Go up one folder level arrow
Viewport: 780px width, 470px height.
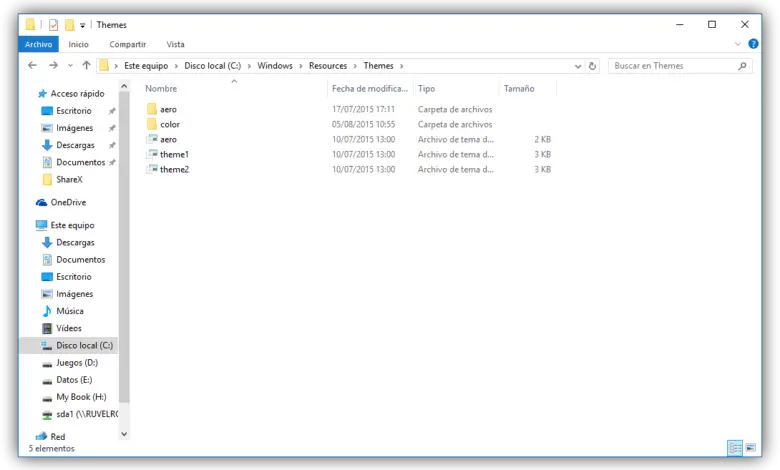(x=86, y=65)
